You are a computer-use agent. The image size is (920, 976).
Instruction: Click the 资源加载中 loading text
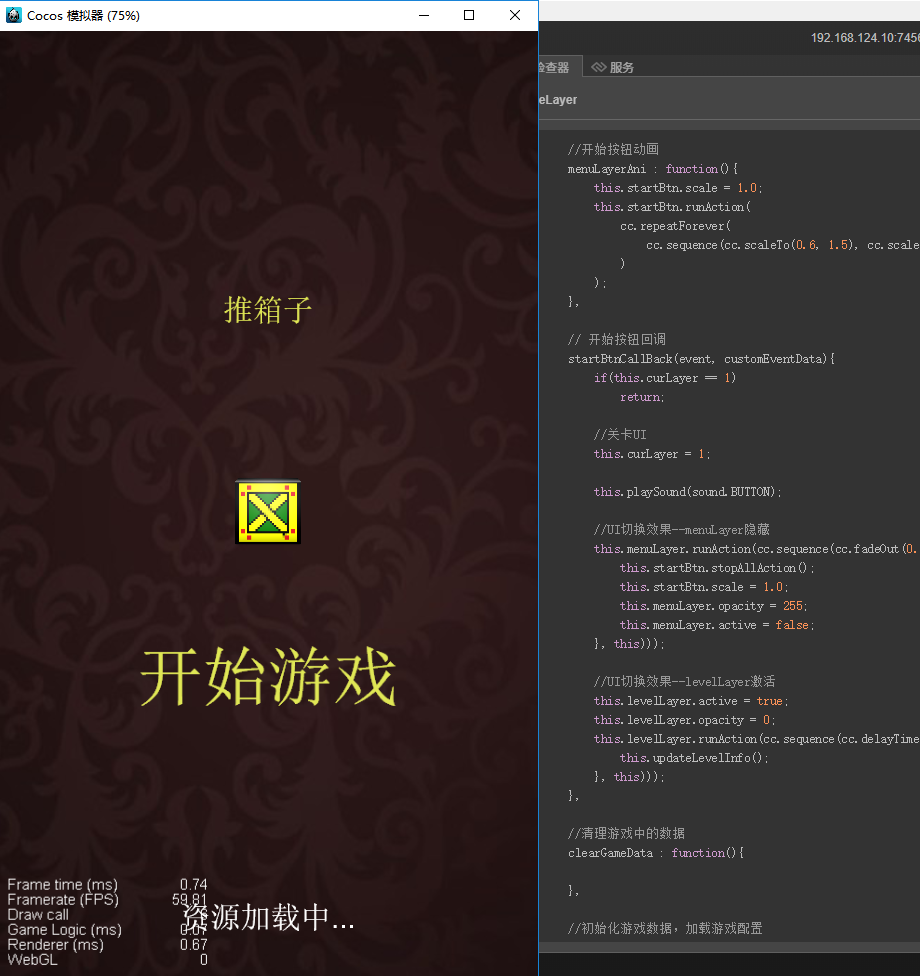pos(267,917)
